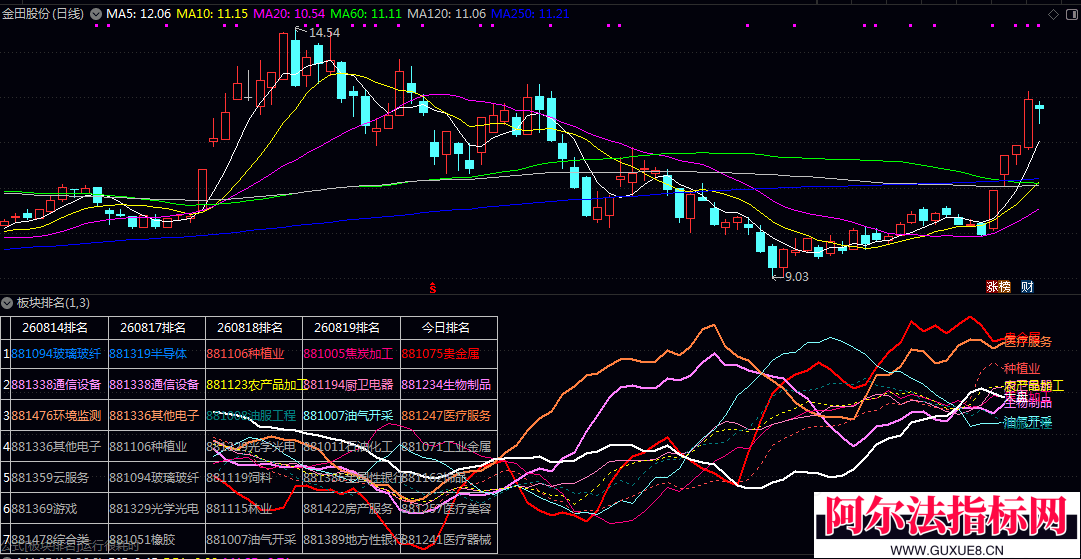Viewport: 1081px width, 559px height.
Task: Click cell 881476环境监测
Action: click(x=57, y=416)
